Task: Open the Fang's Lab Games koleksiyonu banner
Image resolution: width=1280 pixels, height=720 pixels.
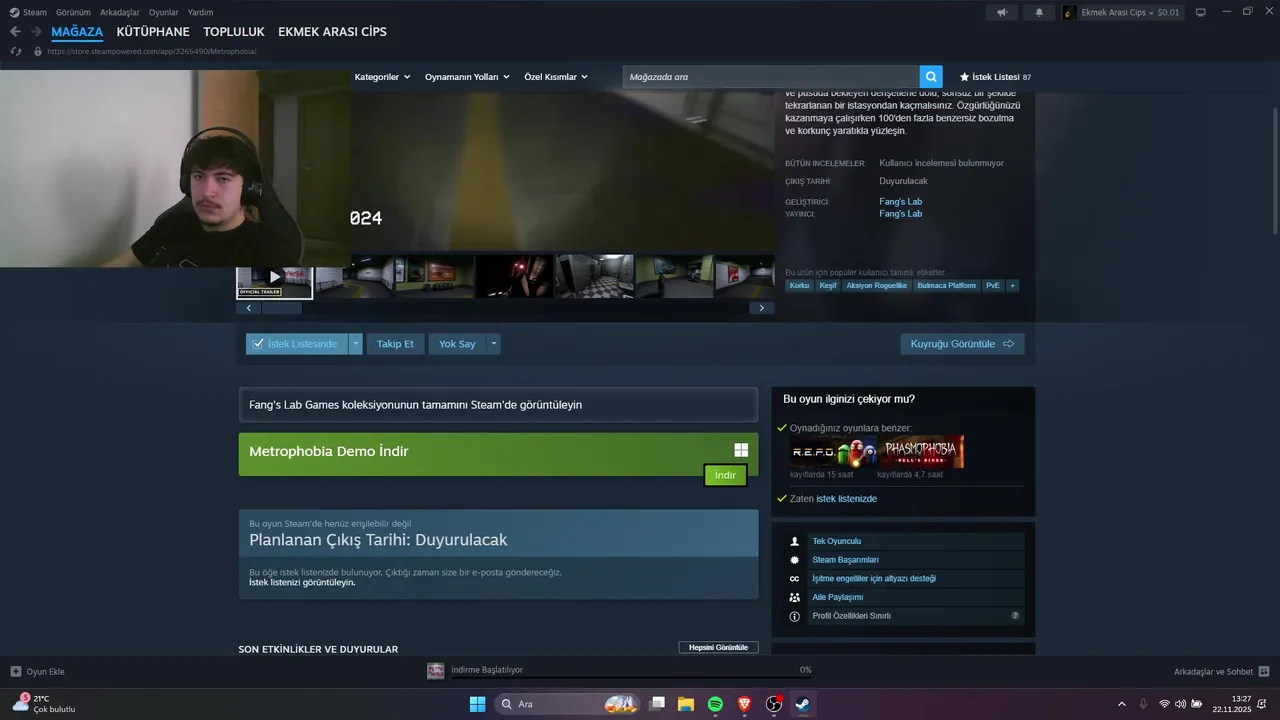Action: (x=498, y=405)
